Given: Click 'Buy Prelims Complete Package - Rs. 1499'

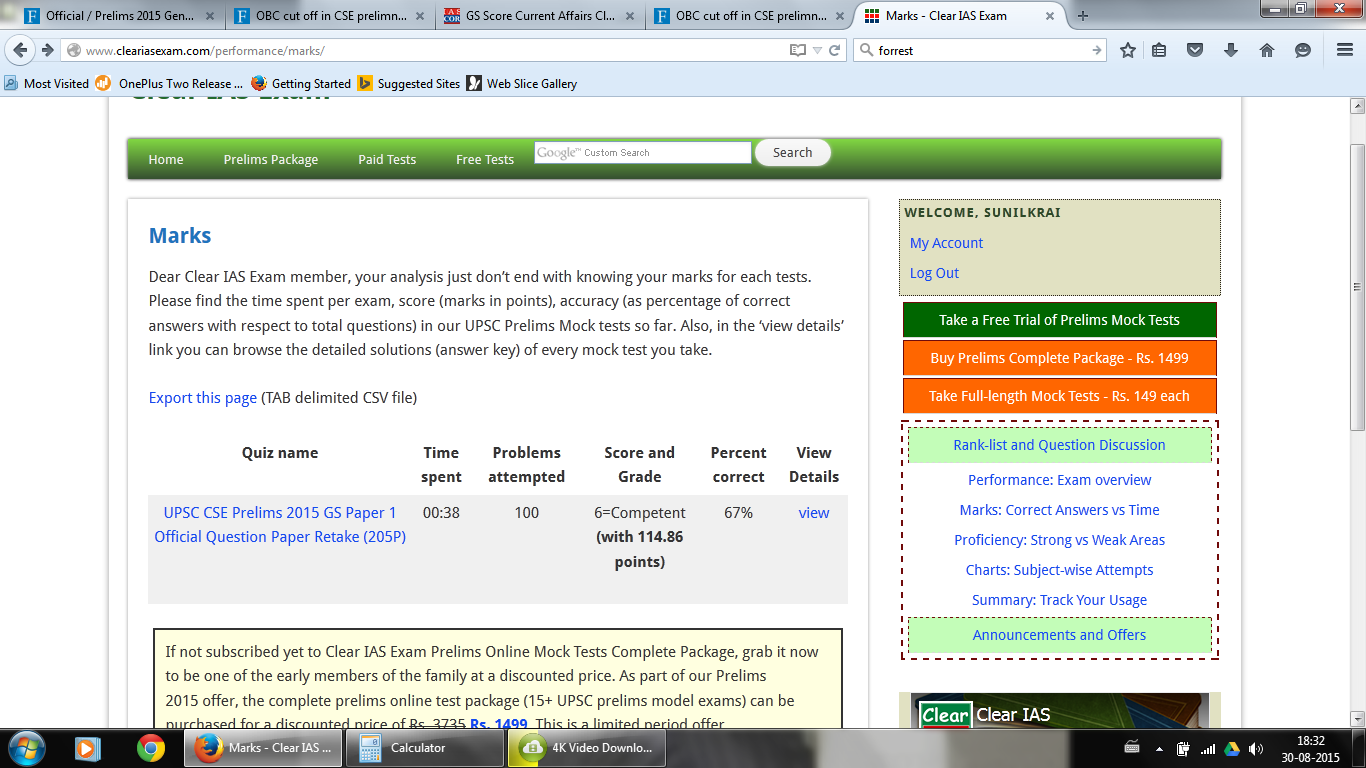Looking at the screenshot, I should point(1059,358).
